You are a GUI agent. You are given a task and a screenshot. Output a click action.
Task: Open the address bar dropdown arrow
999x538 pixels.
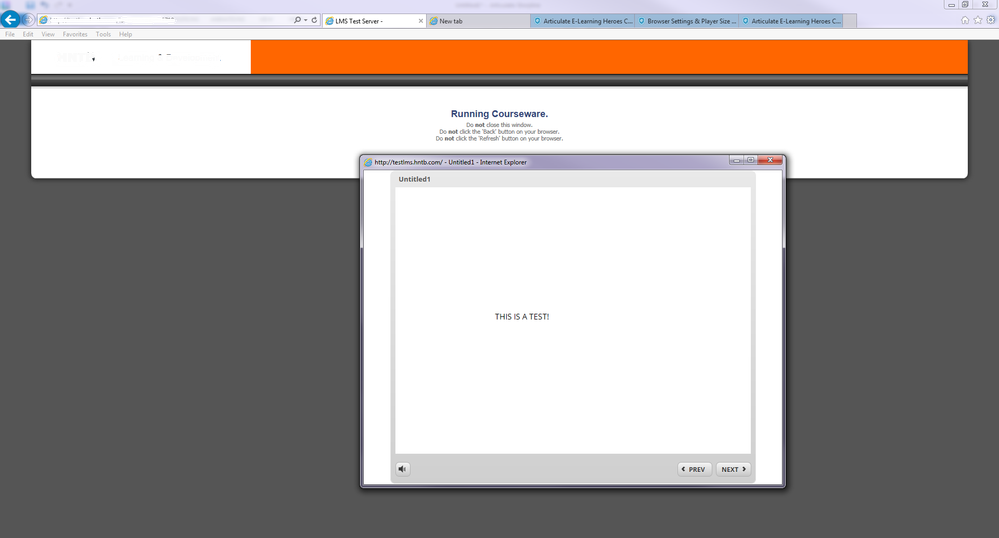point(306,20)
